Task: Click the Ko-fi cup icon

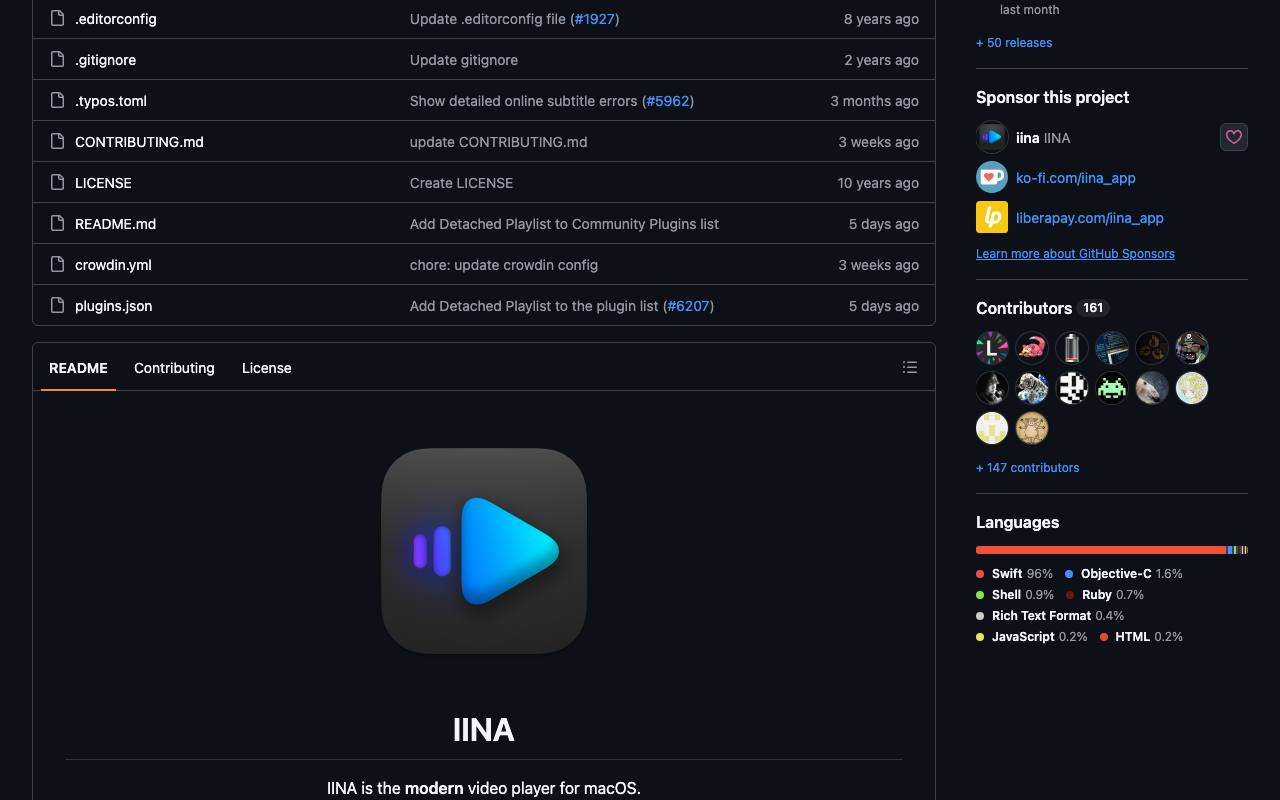Action: pos(992,177)
